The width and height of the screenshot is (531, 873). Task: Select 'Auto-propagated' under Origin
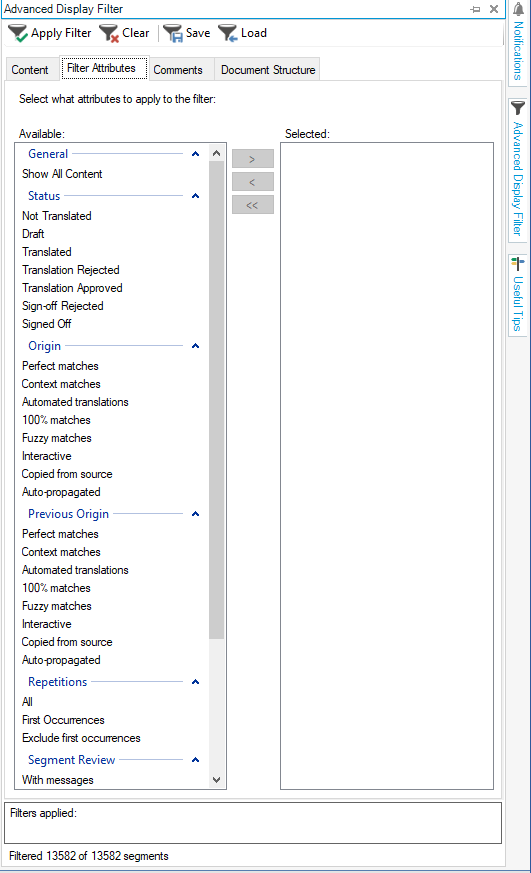coord(61,492)
